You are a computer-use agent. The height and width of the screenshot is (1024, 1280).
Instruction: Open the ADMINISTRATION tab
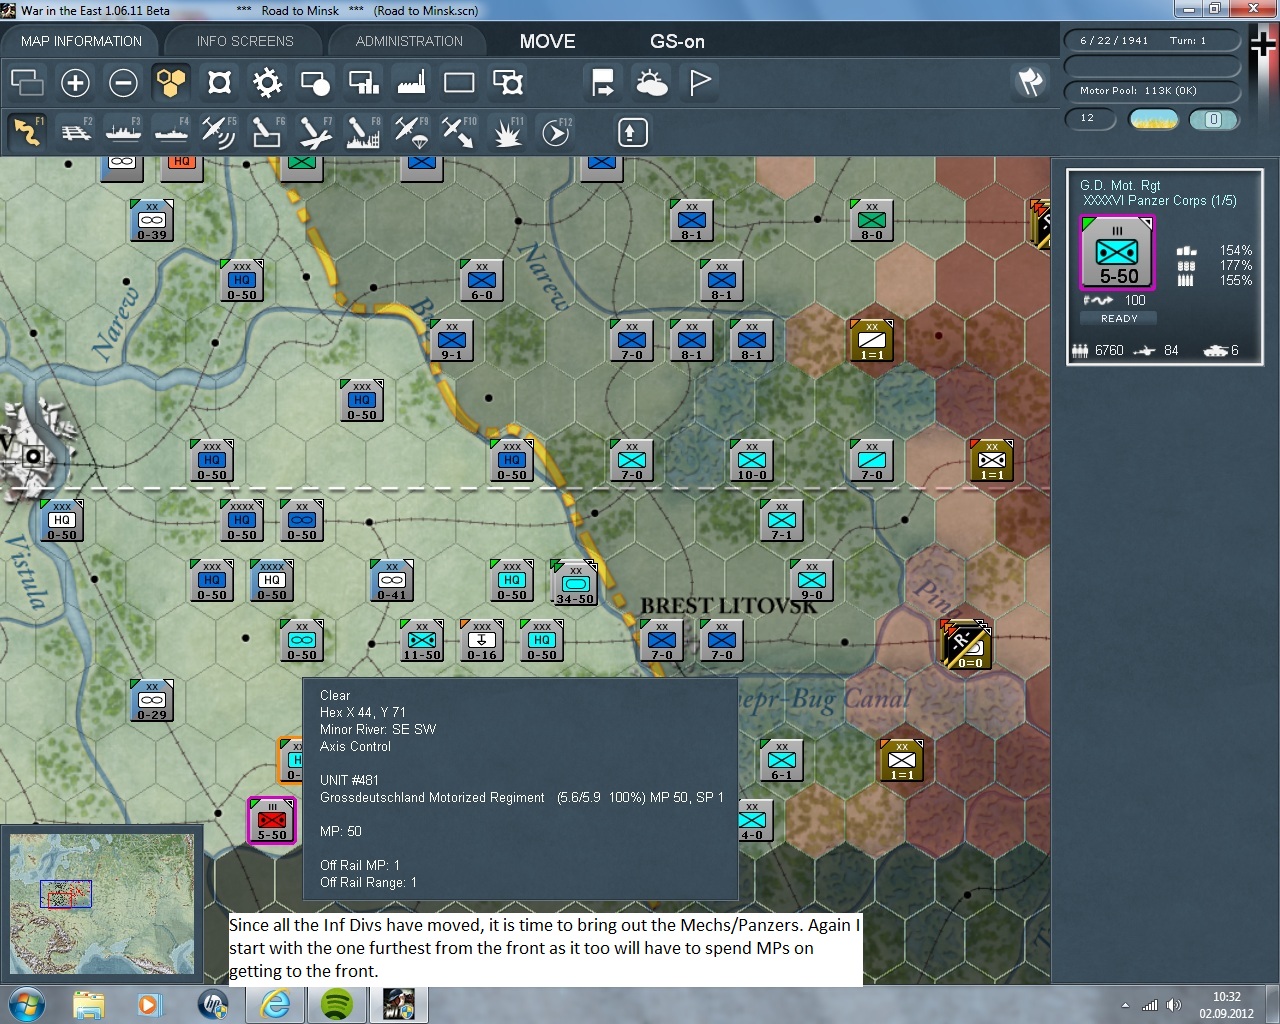(x=409, y=41)
